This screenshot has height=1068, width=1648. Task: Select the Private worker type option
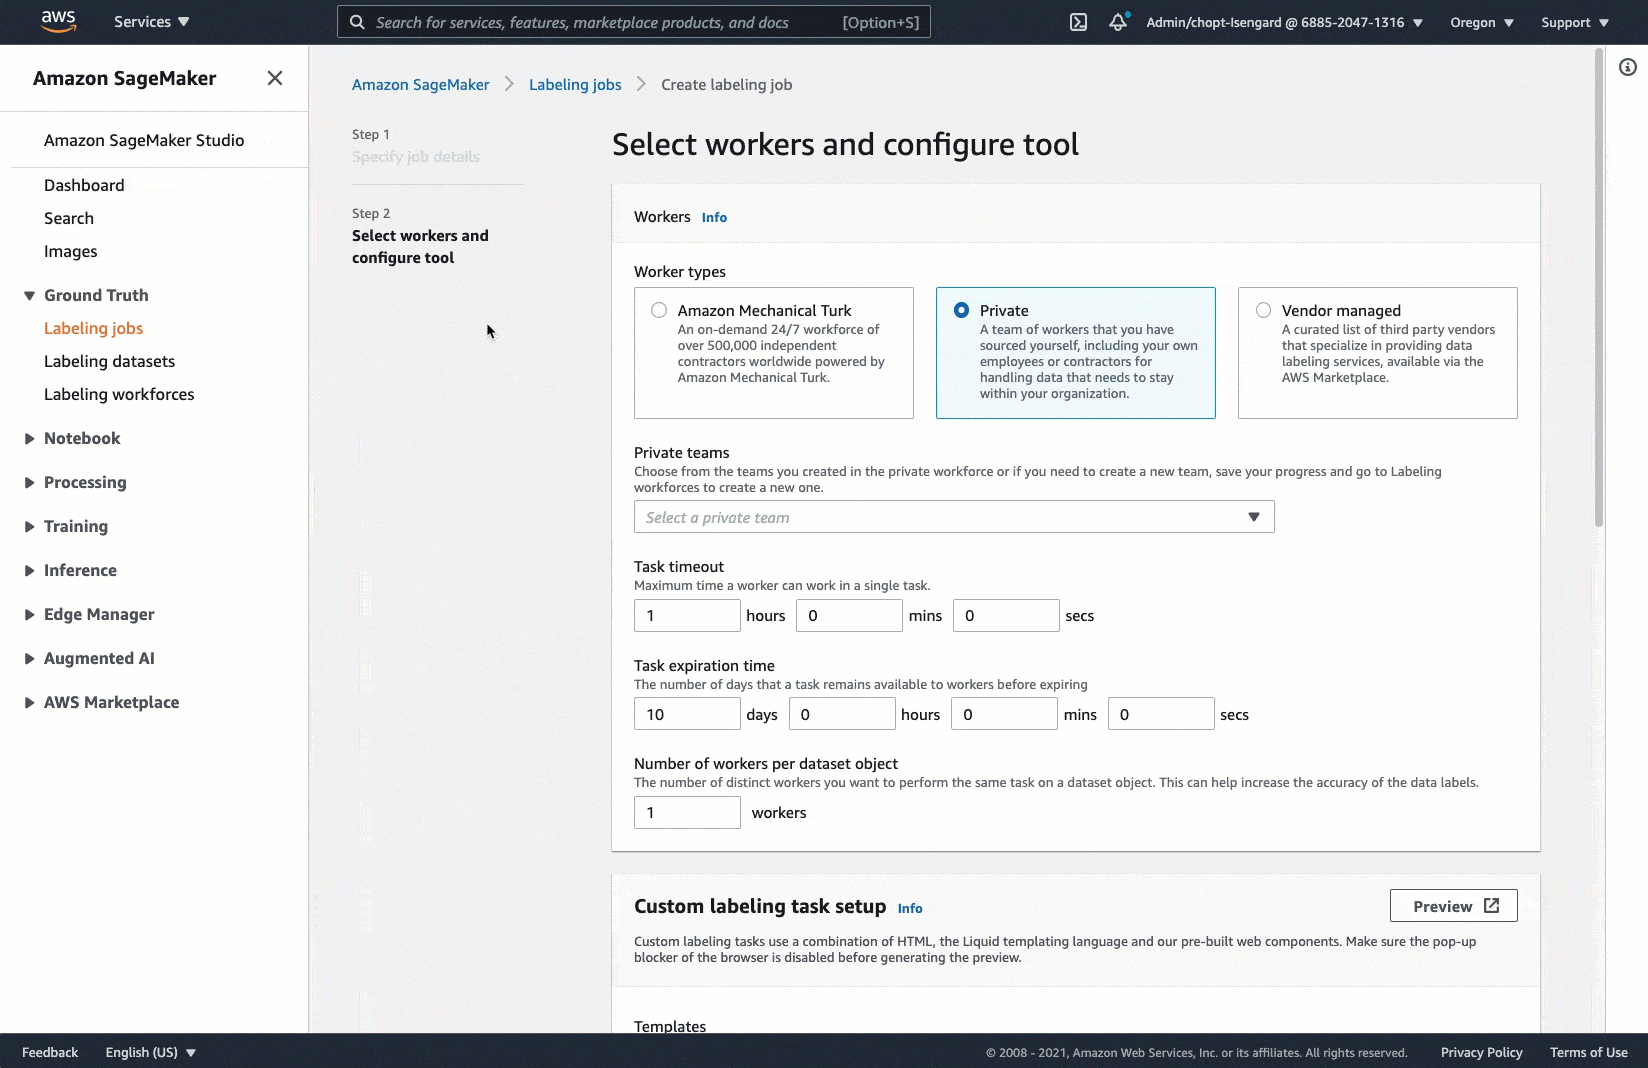961,311
